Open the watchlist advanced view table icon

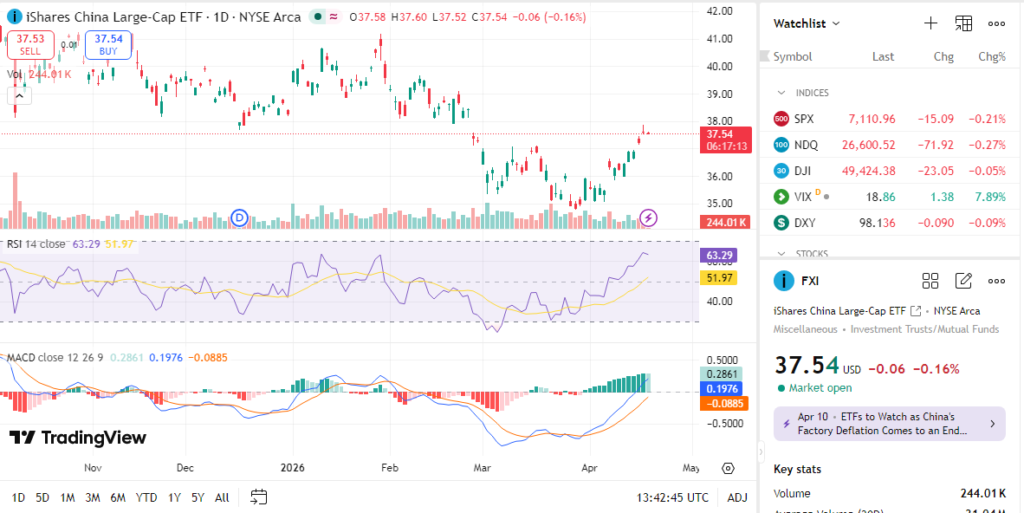click(963, 23)
